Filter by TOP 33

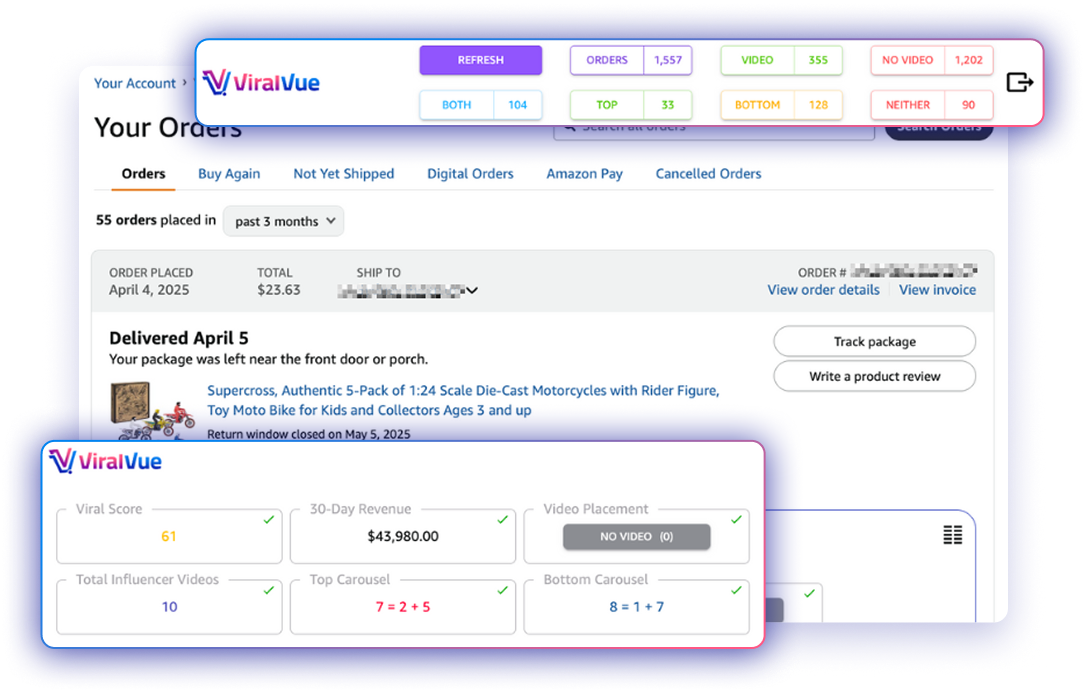(631, 105)
